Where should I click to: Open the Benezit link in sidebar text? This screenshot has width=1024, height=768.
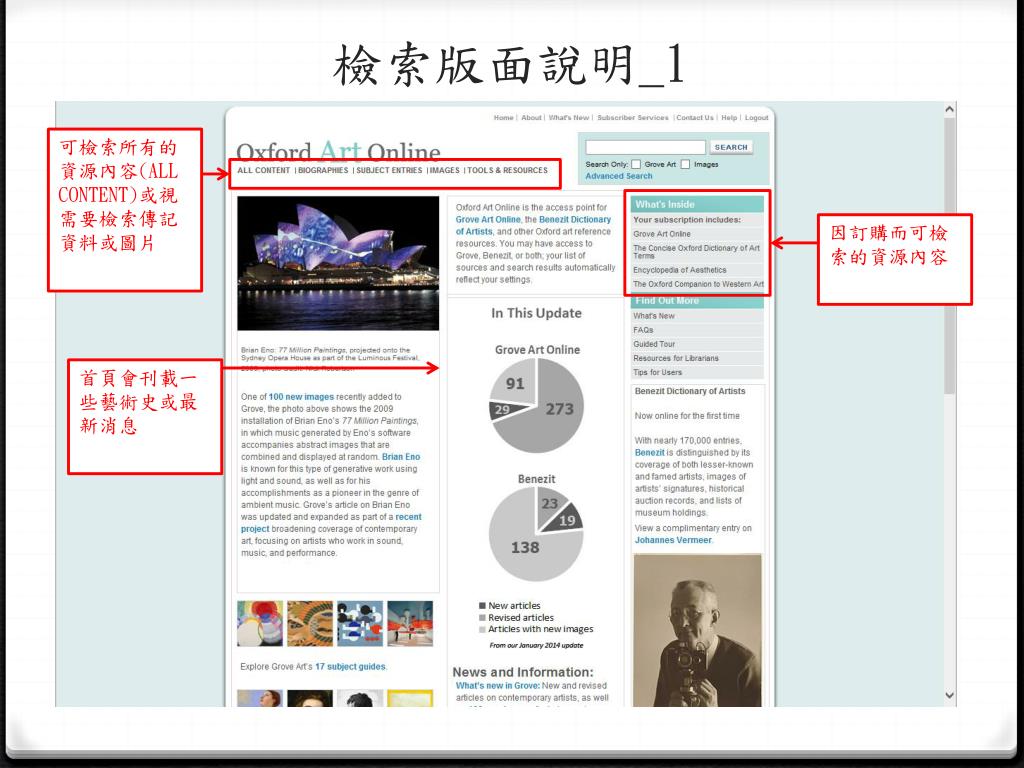(x=649, y=453)
